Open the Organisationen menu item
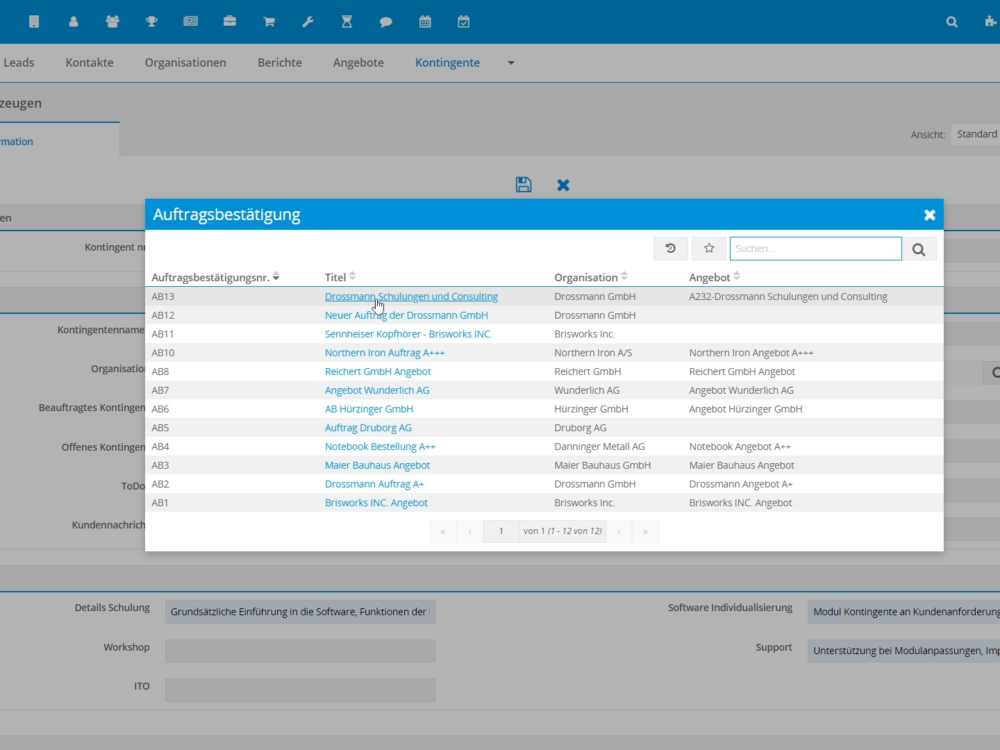This screenshot has height=750, width=1000. (185, 63)
